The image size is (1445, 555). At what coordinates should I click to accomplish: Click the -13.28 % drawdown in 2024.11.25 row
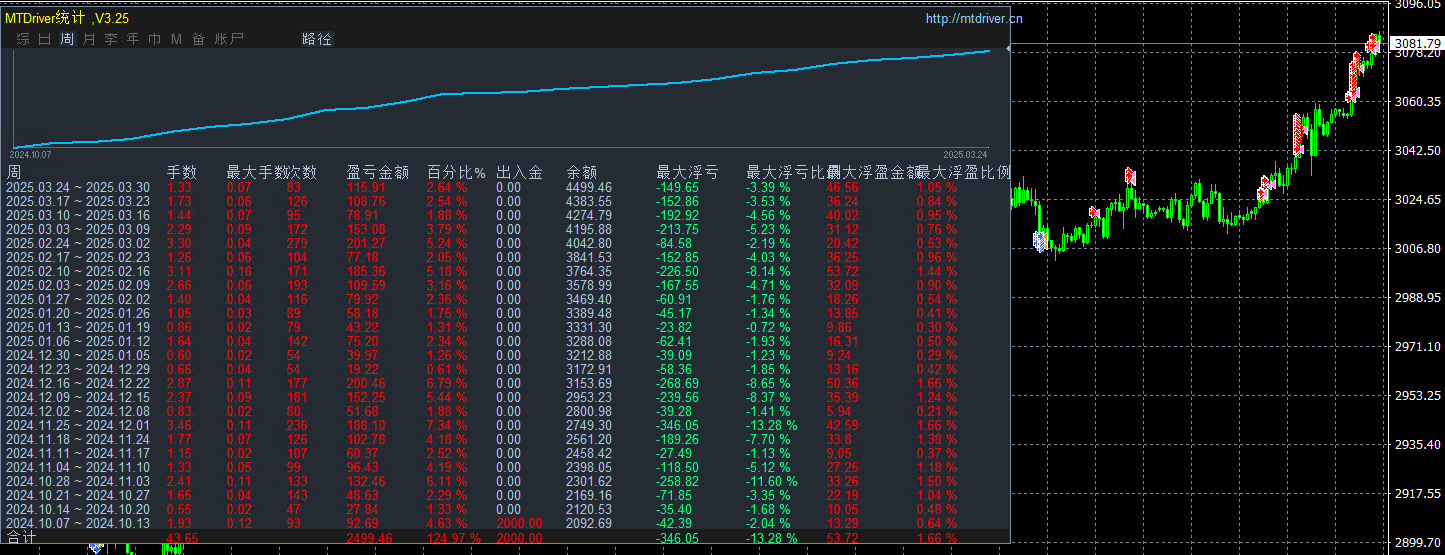772,425
